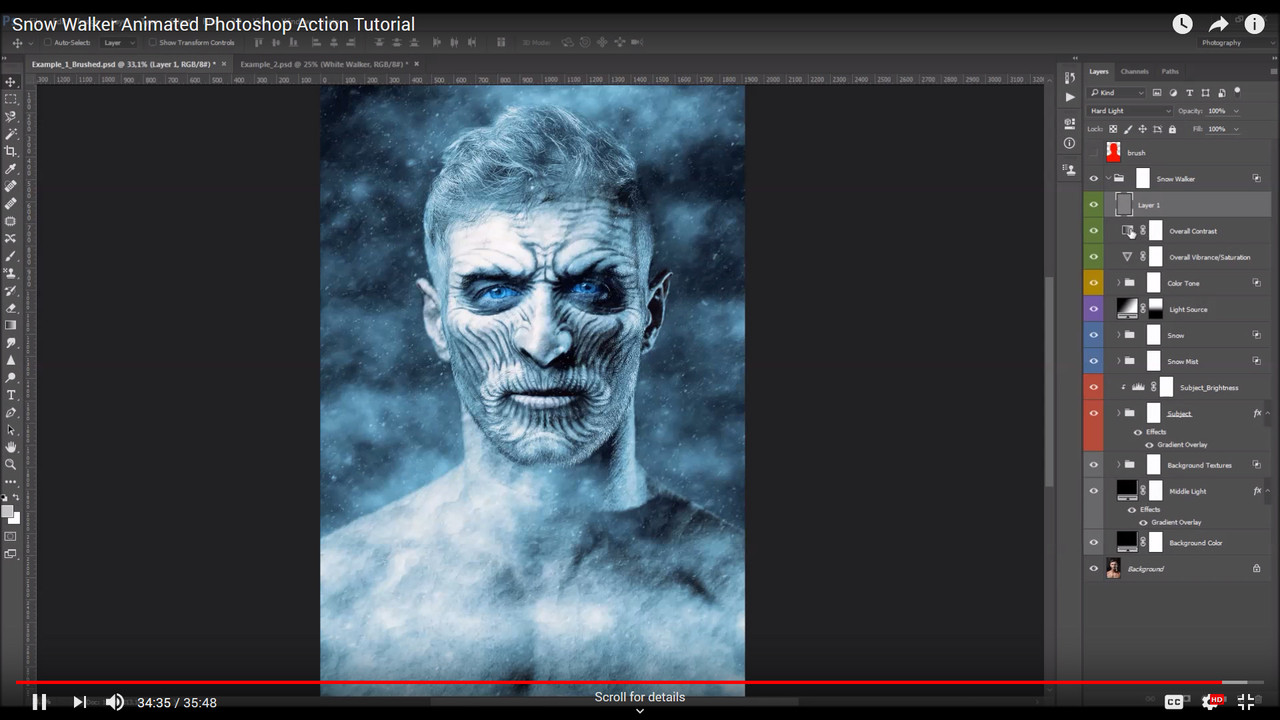Activate the Type tool
This screenshot has width=1280, height=720.
(x=11, y=394)
